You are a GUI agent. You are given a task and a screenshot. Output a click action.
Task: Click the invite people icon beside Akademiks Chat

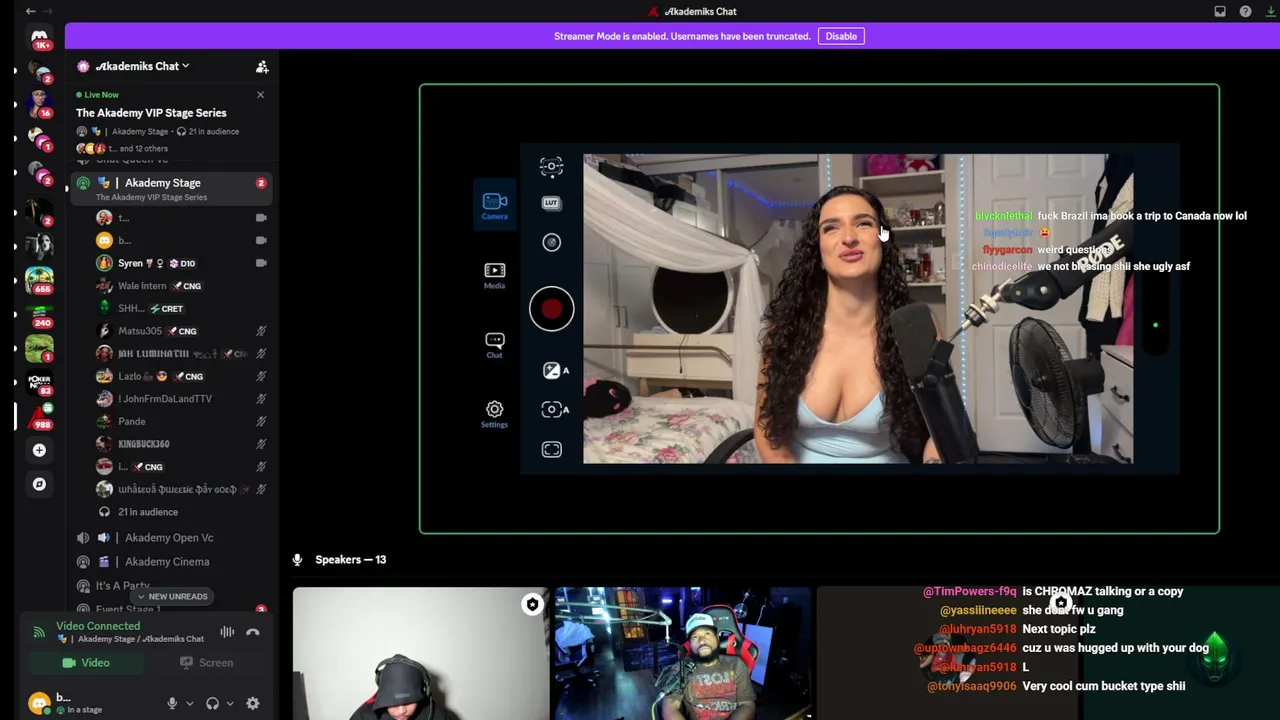coord(262,67)
